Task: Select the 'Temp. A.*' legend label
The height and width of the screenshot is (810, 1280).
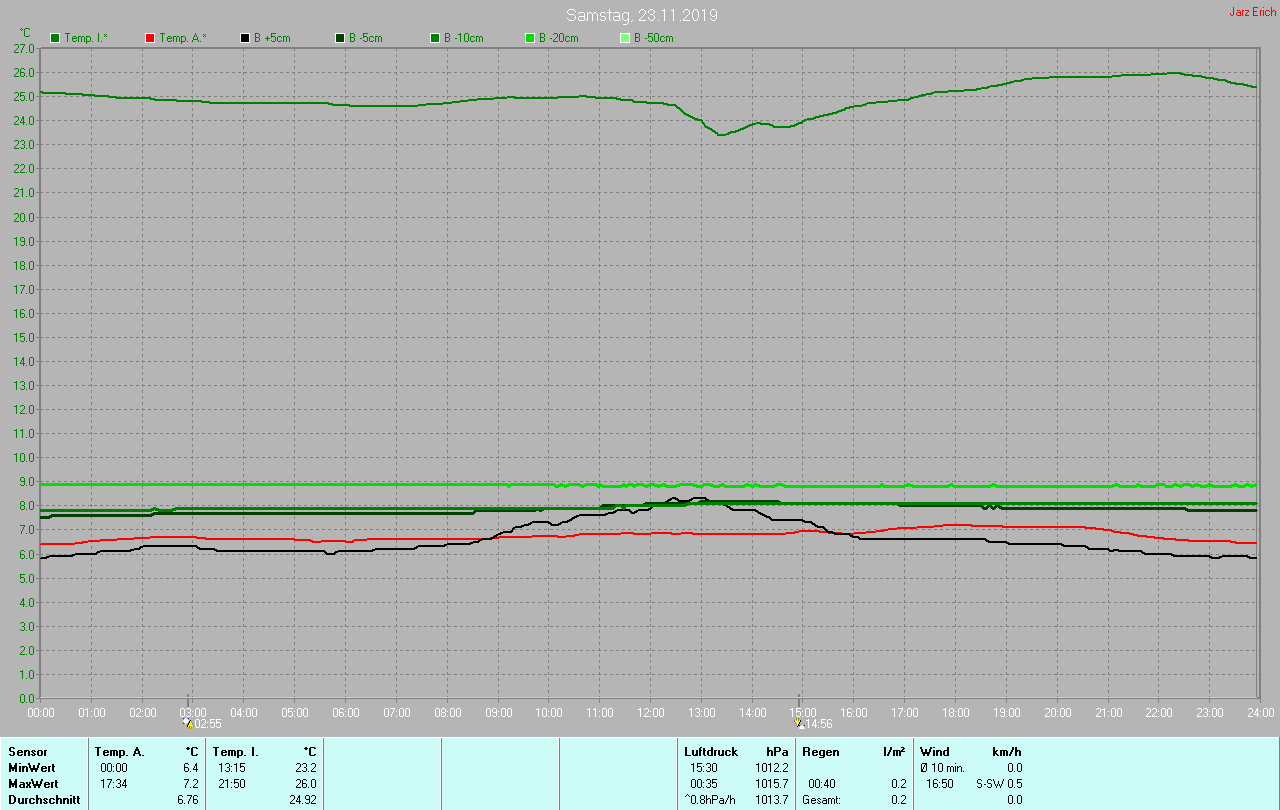Action: click(x=183, y=38)
